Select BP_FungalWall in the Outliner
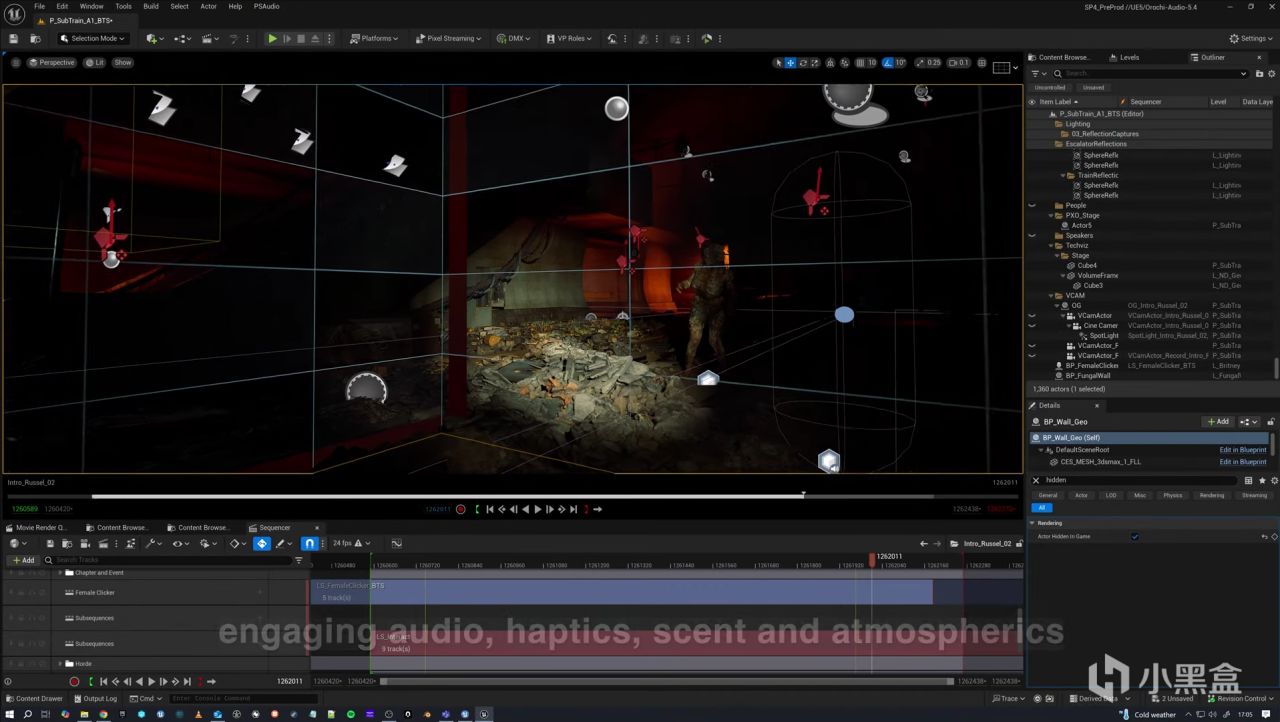The height and width of the screenshot is (722, 1280). pyautogui.click(x=1087, y=376)
